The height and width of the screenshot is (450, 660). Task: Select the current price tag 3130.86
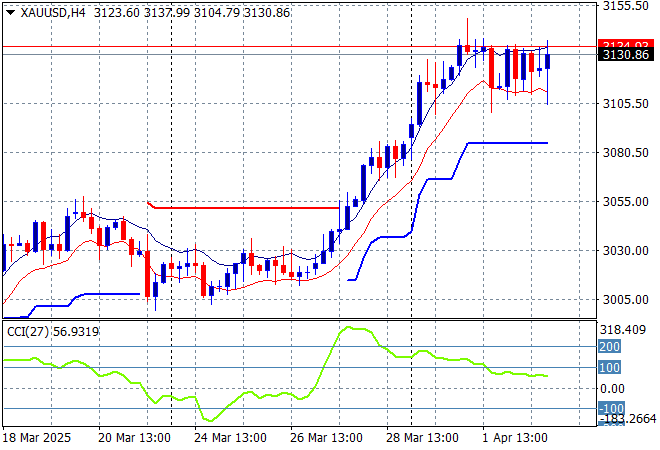click(627, 55)
